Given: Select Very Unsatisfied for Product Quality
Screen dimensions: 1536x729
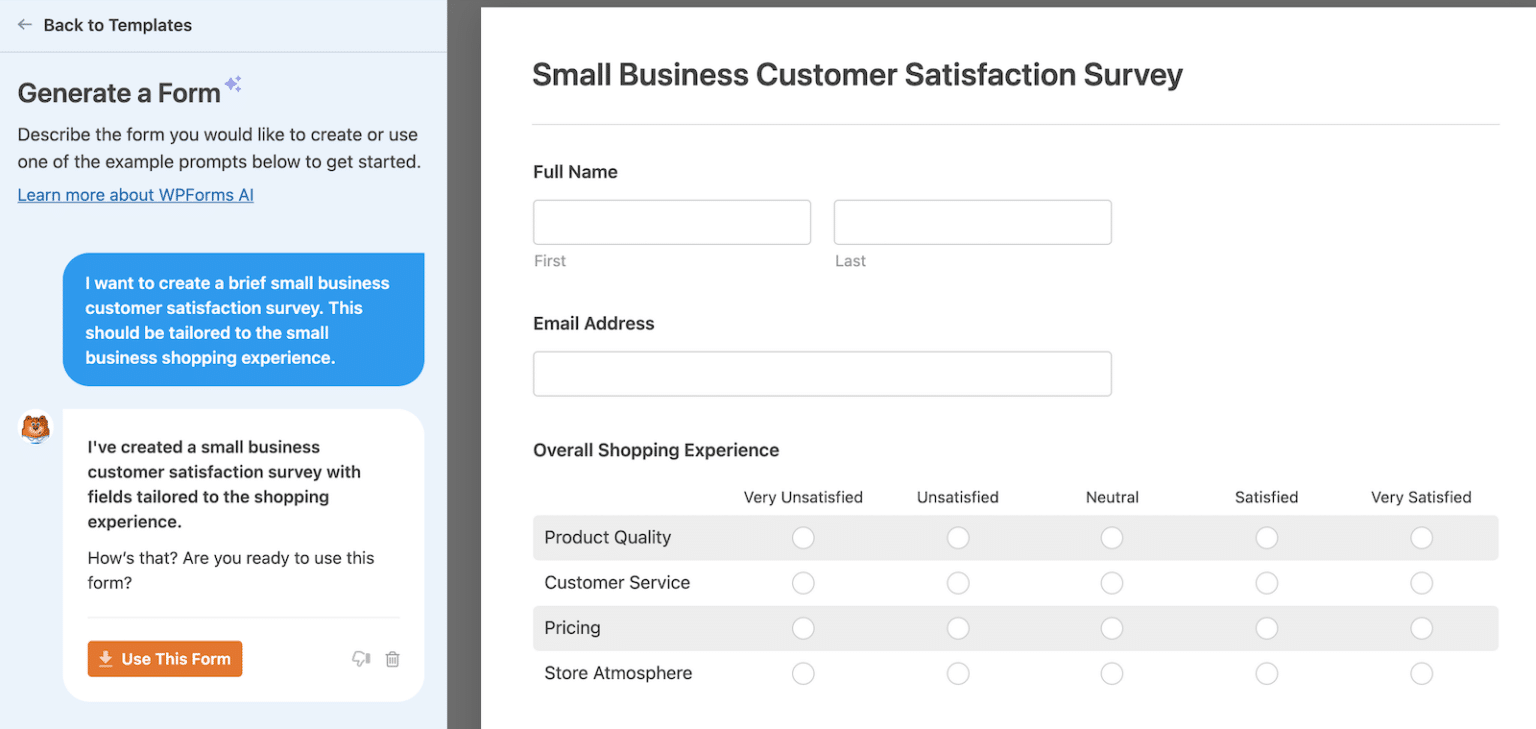Looking at the screenshot, I should point(803,538).
